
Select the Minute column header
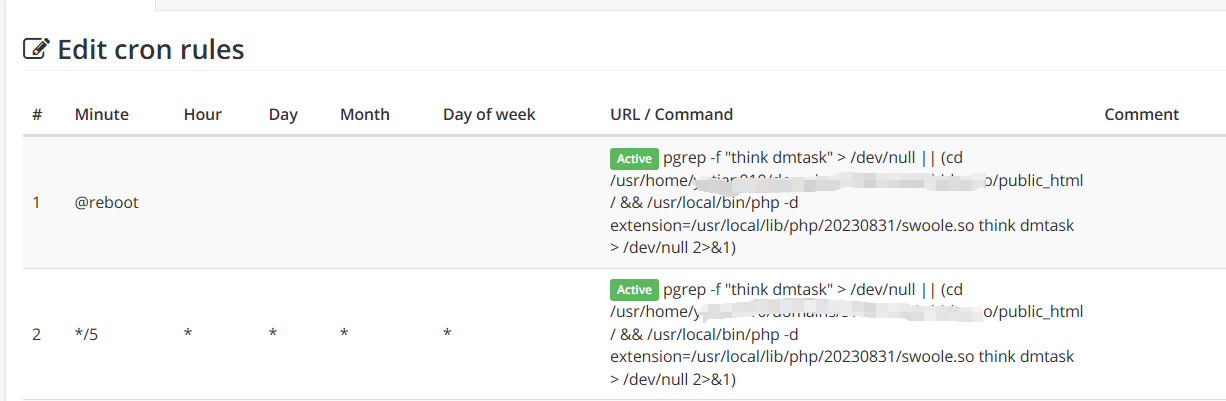(x=102, y=114)
